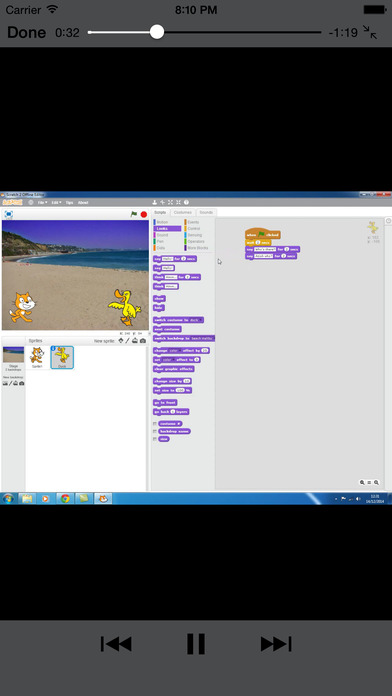Choose new sprite from library icon
392x696 pixels.
tap(120, 341)
